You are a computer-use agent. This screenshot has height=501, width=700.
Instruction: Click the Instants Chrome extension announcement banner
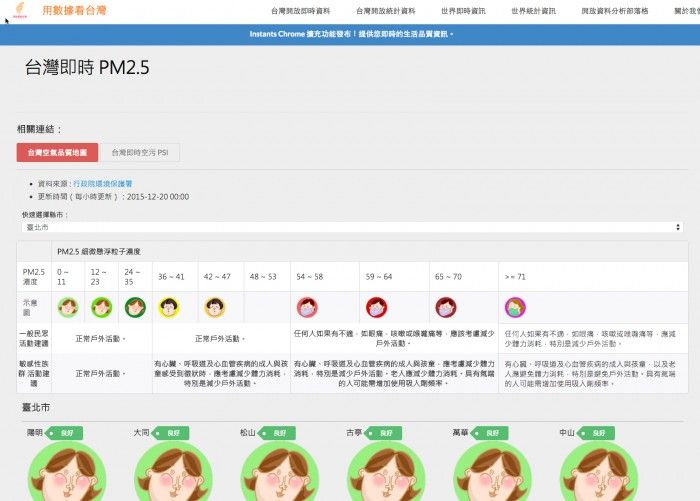coord(350,34)
